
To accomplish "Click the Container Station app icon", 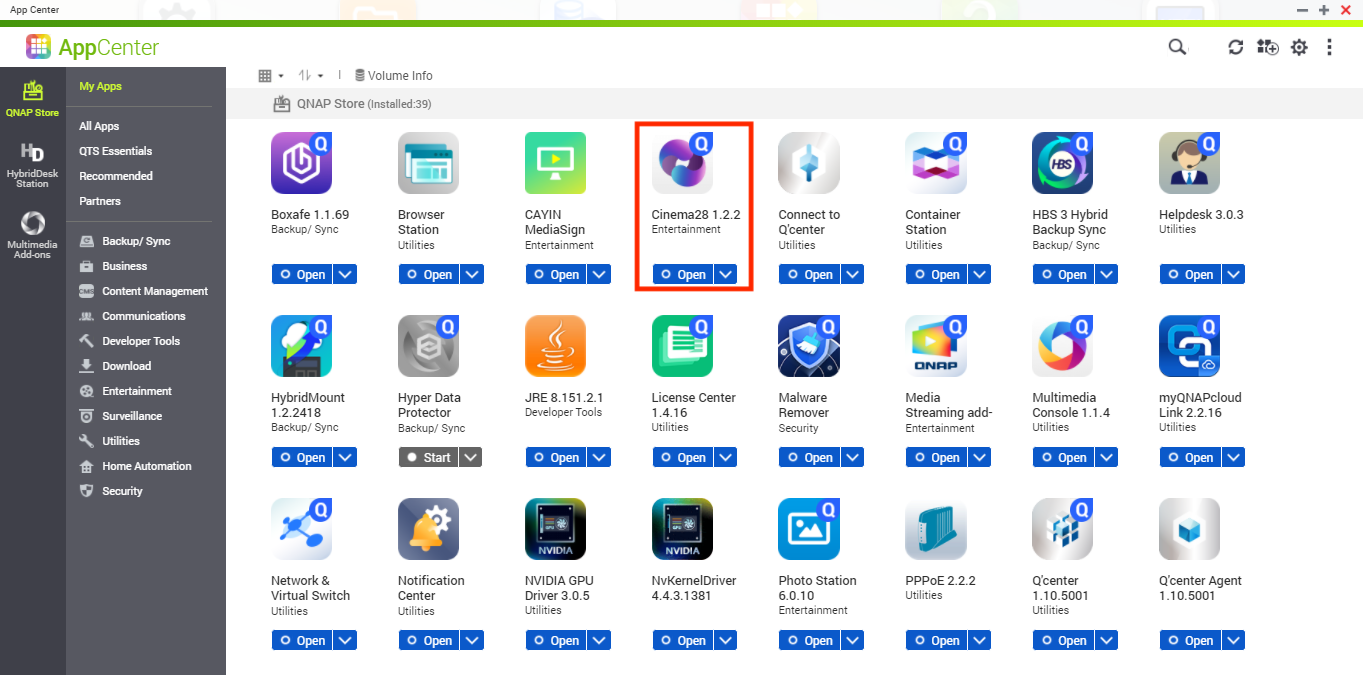I will pyautogui.click(x=935, y=163).
